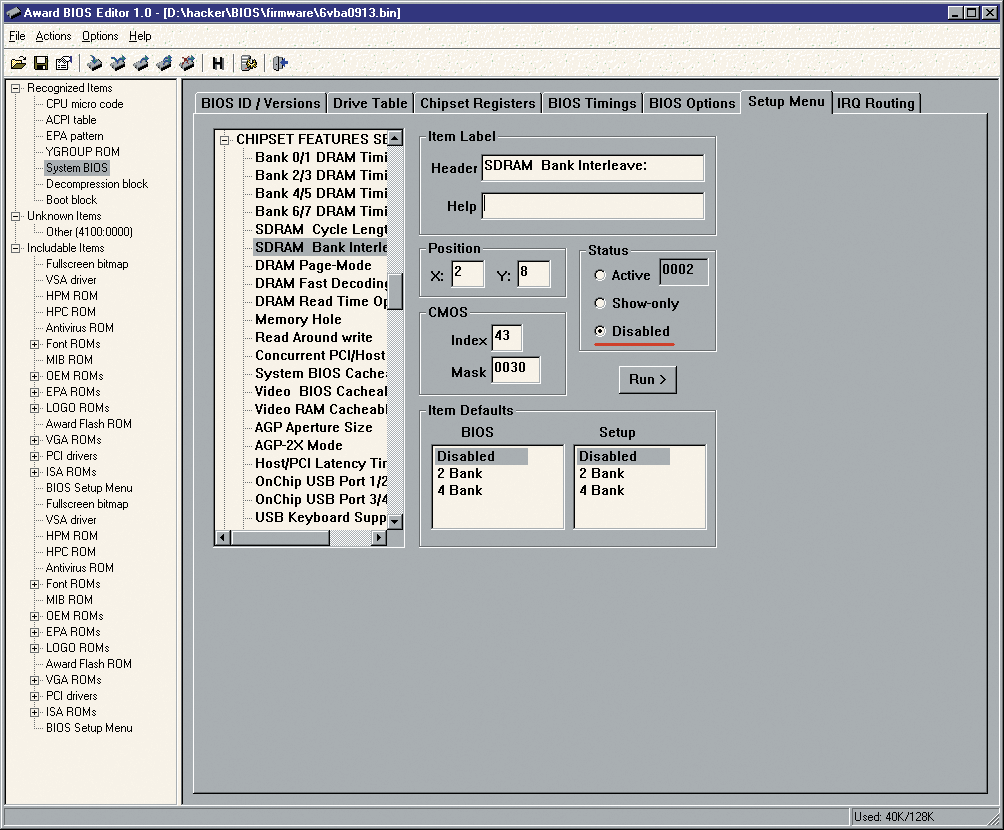The width and height of the screenshot is (1004, 830).
Task: Open the Options menu
Action: coord(100,36)
